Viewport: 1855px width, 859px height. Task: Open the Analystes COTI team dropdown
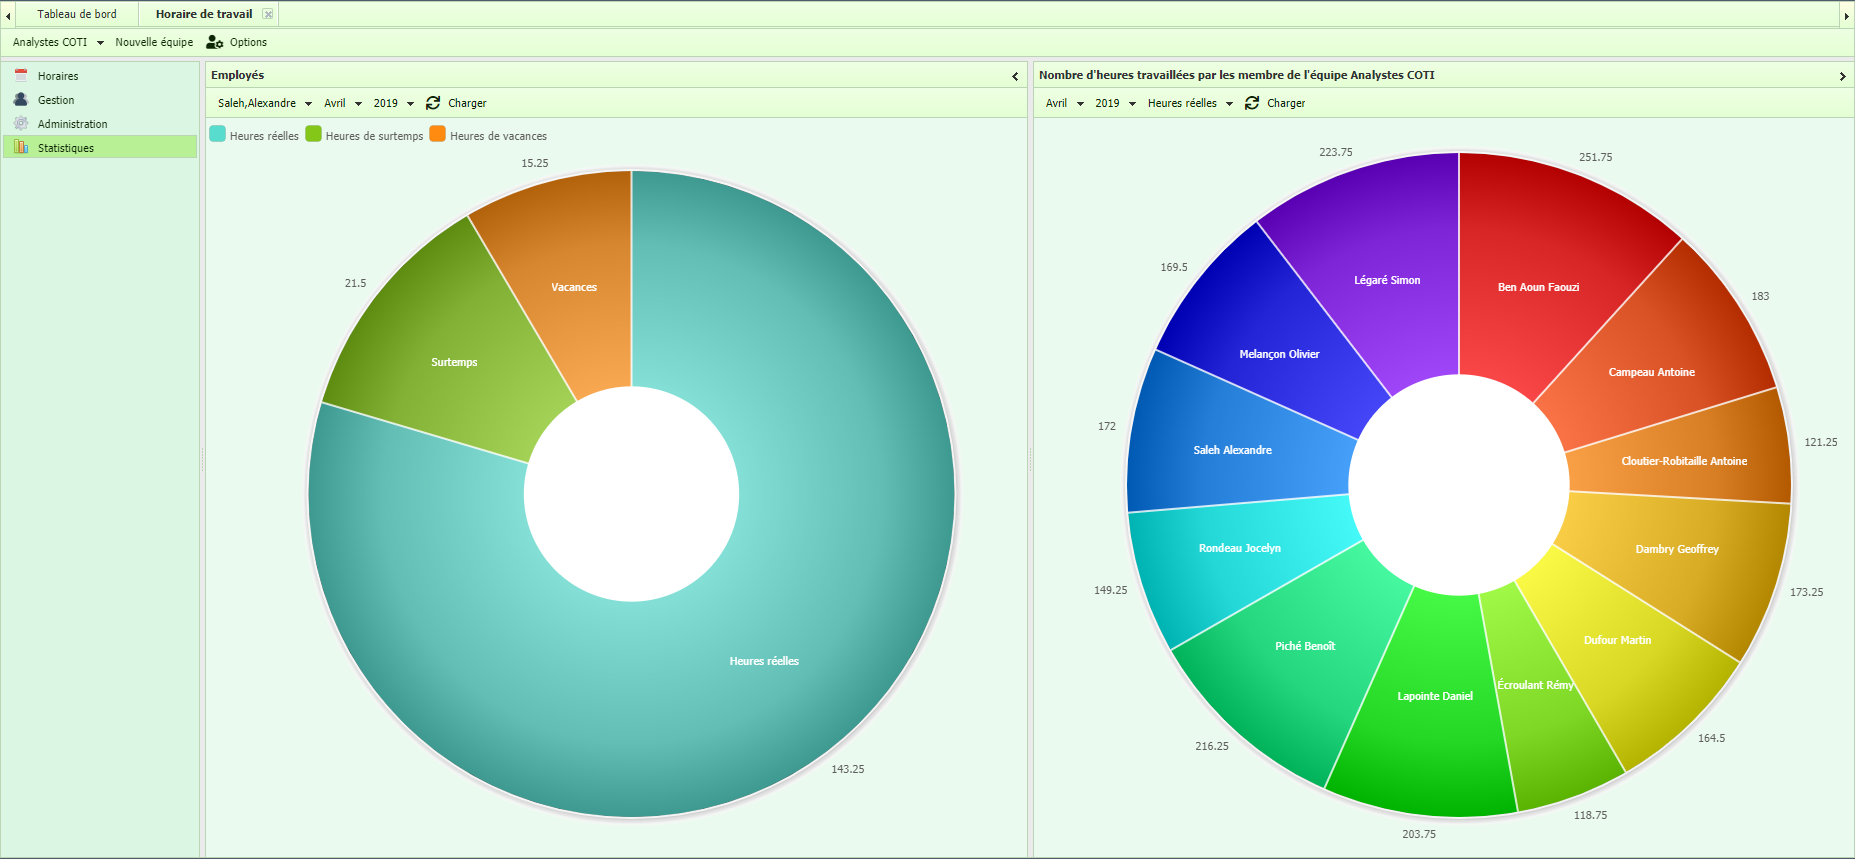58,42
